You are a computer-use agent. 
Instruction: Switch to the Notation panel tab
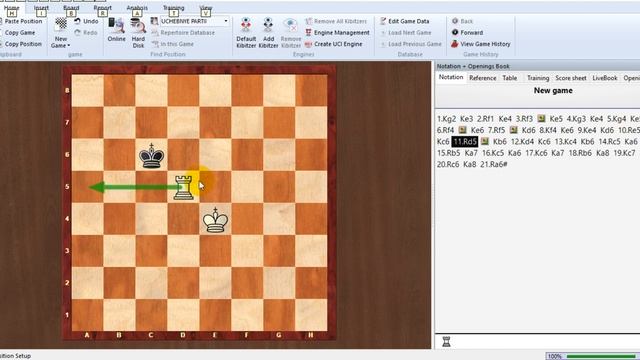pos(451,77)
